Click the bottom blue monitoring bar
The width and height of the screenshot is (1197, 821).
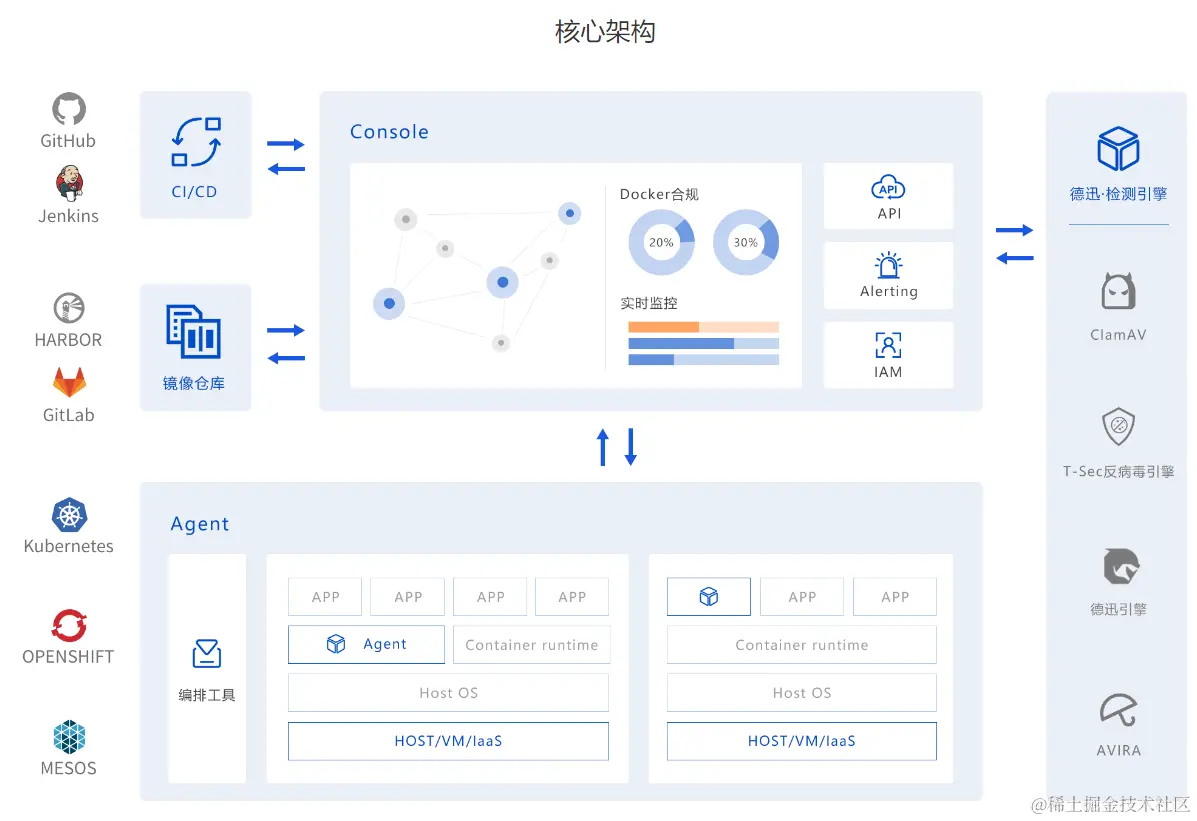tap(703, 360)
